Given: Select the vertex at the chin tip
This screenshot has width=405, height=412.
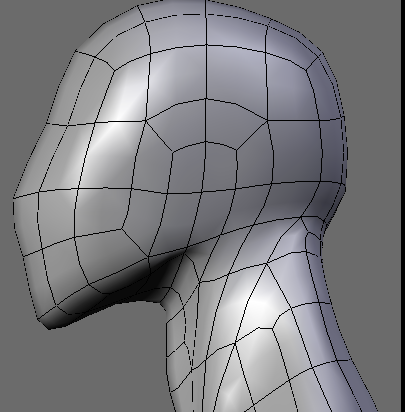Looking at the screenshot, I should coord(49,329).
